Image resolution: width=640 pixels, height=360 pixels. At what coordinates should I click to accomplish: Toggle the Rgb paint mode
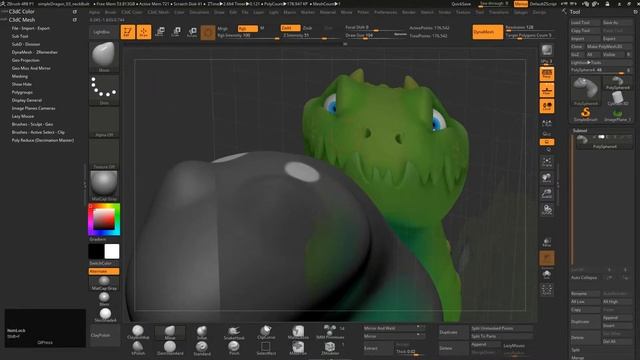[x=247, y=28]
